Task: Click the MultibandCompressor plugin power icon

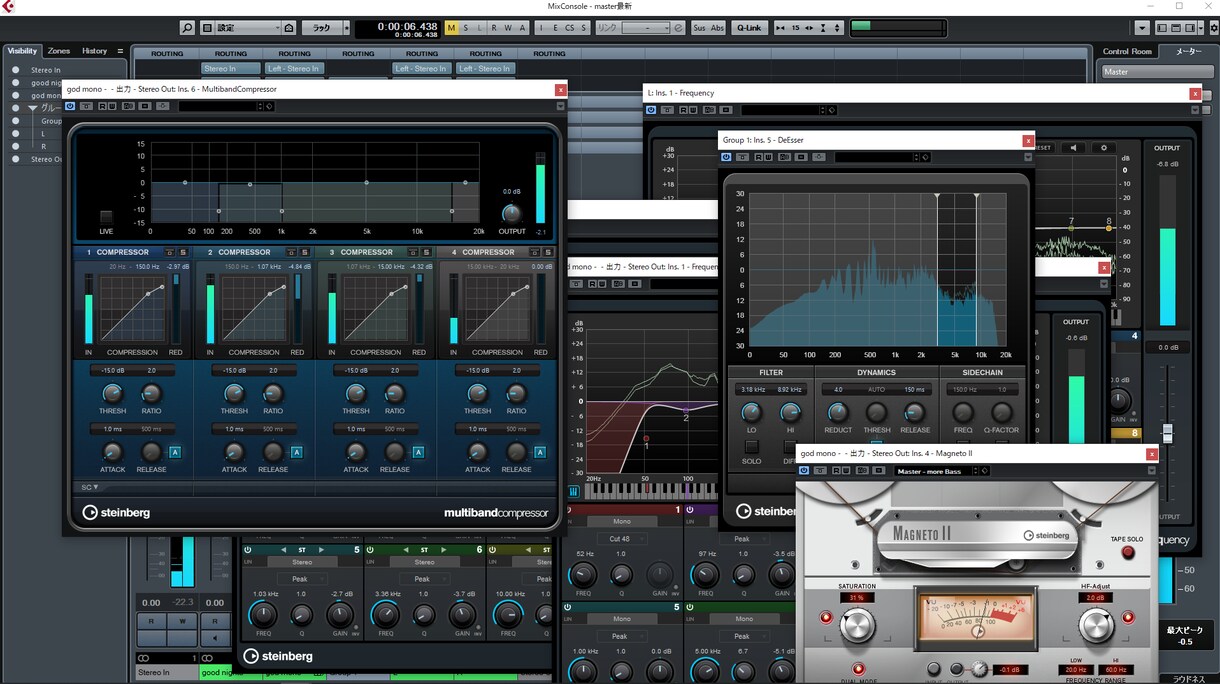Action: pos(70,106)
